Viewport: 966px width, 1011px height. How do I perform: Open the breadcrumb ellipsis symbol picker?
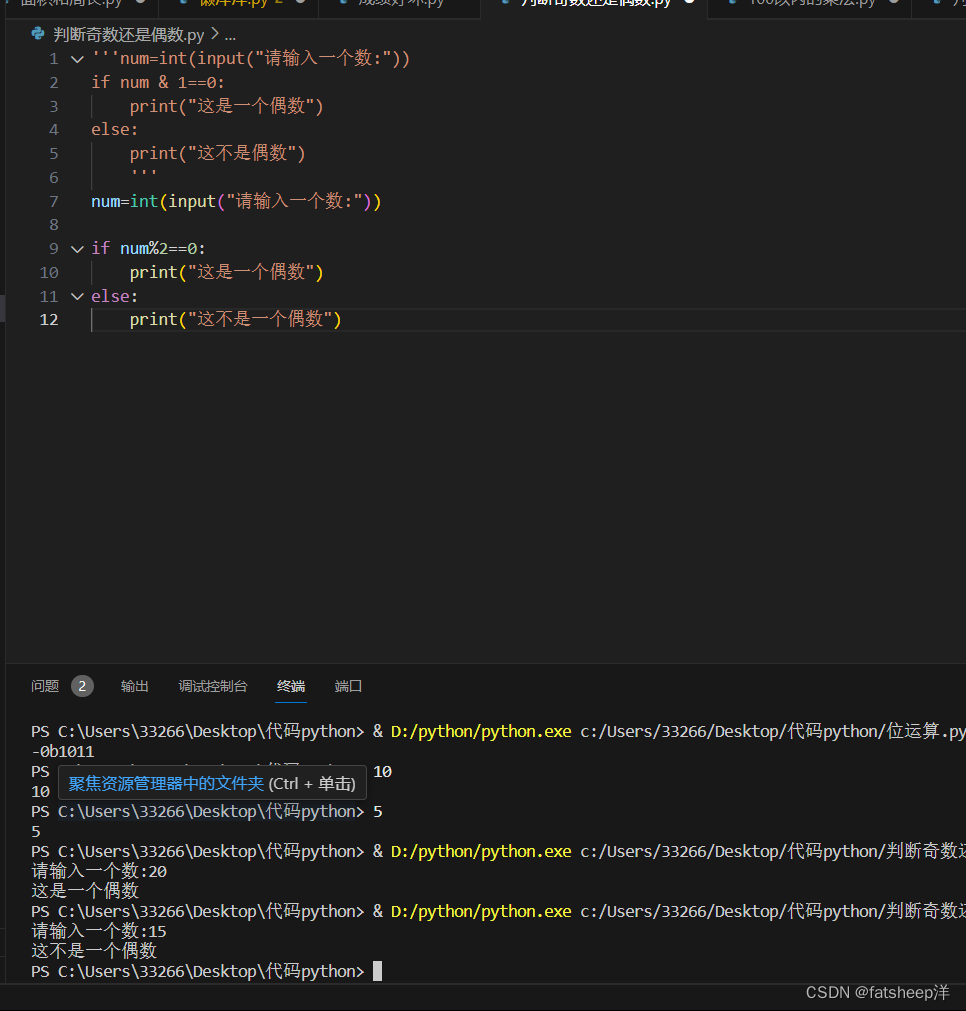[x=230, y=34]
